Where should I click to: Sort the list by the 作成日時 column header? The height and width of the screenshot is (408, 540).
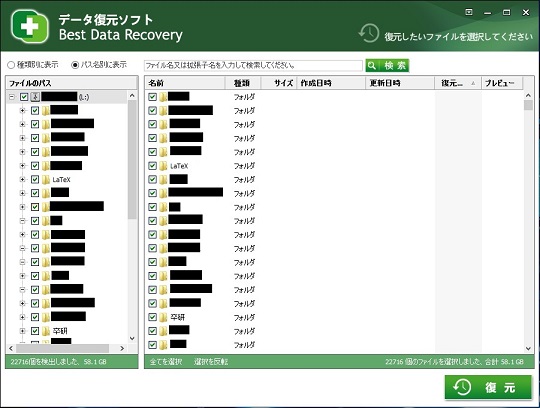(x=331, y=83)
